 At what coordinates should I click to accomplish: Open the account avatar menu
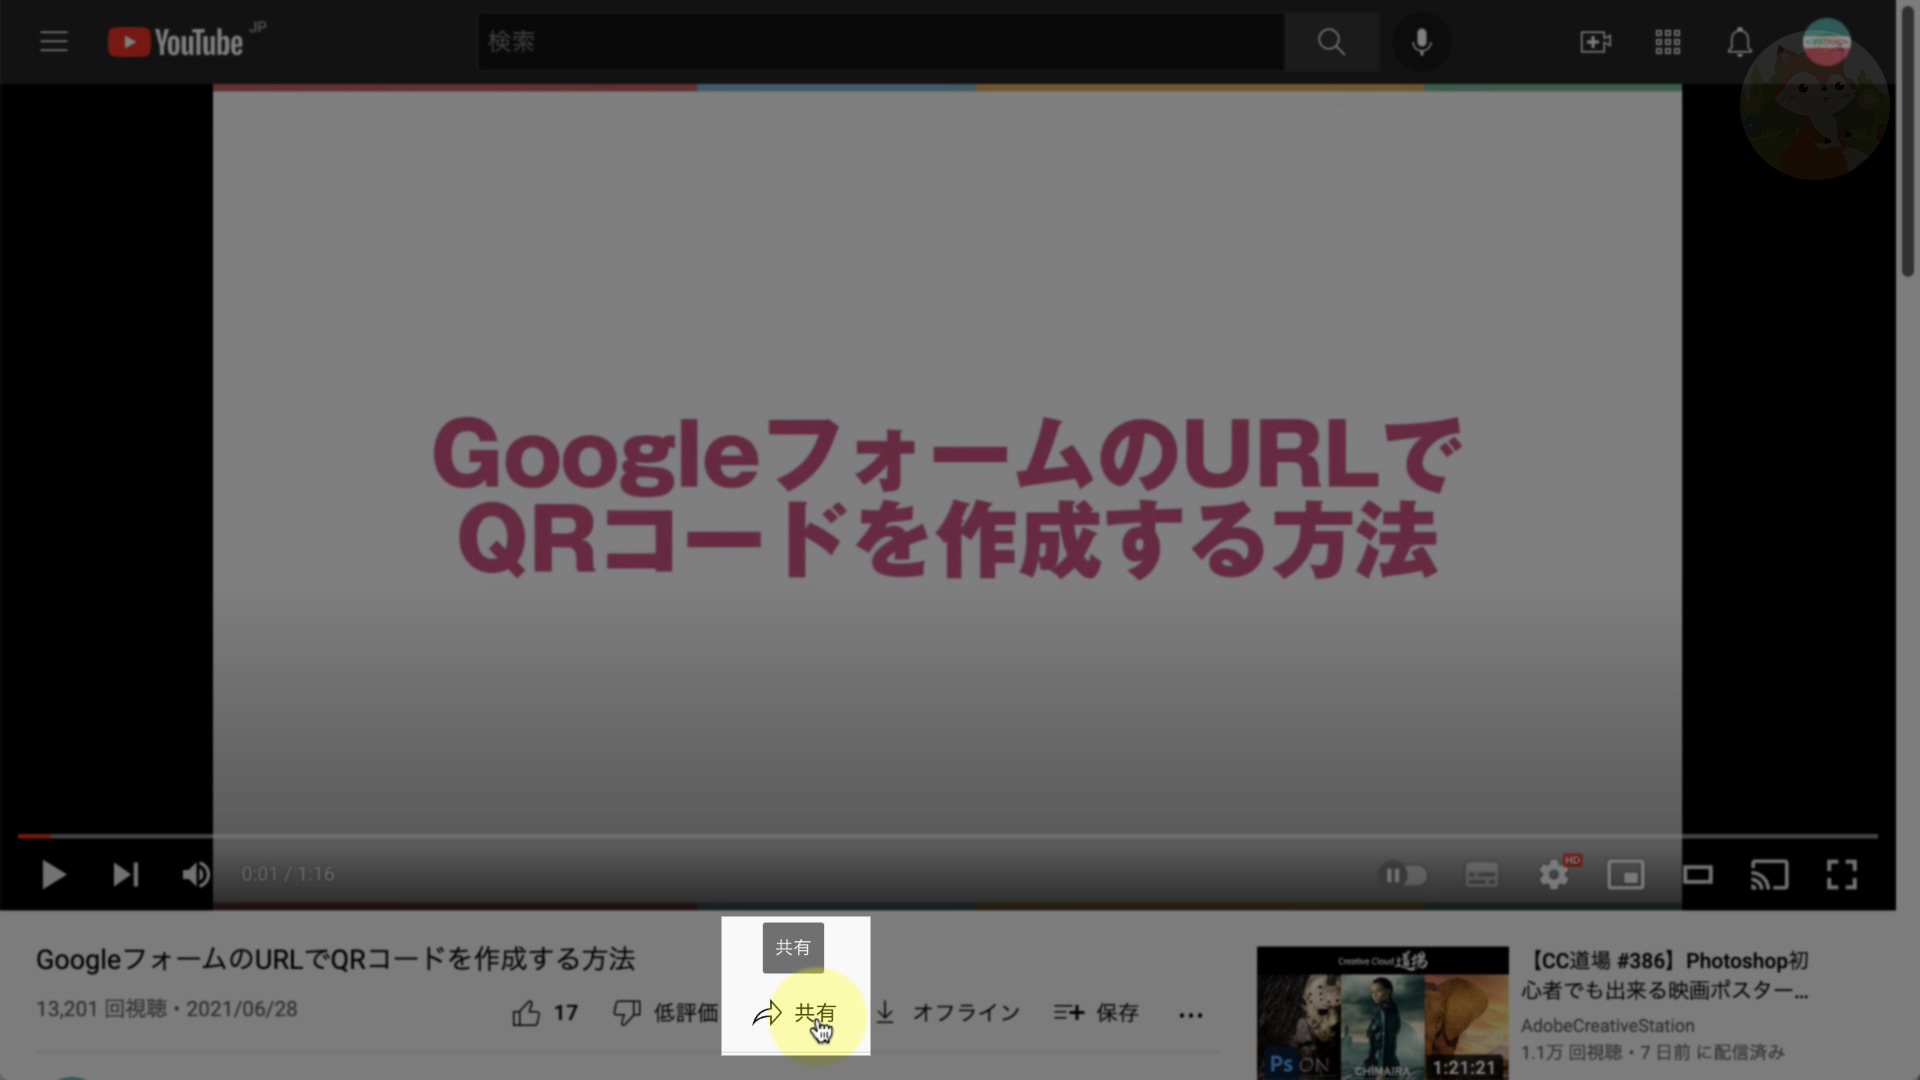pos(1827,42)
